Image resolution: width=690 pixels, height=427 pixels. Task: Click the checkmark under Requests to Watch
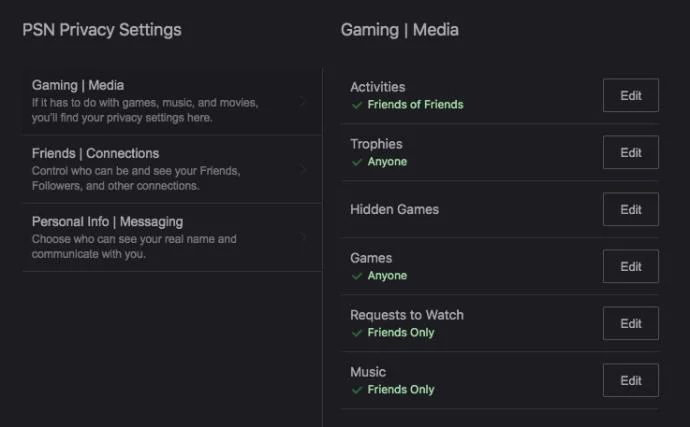(x=357, y=332)
